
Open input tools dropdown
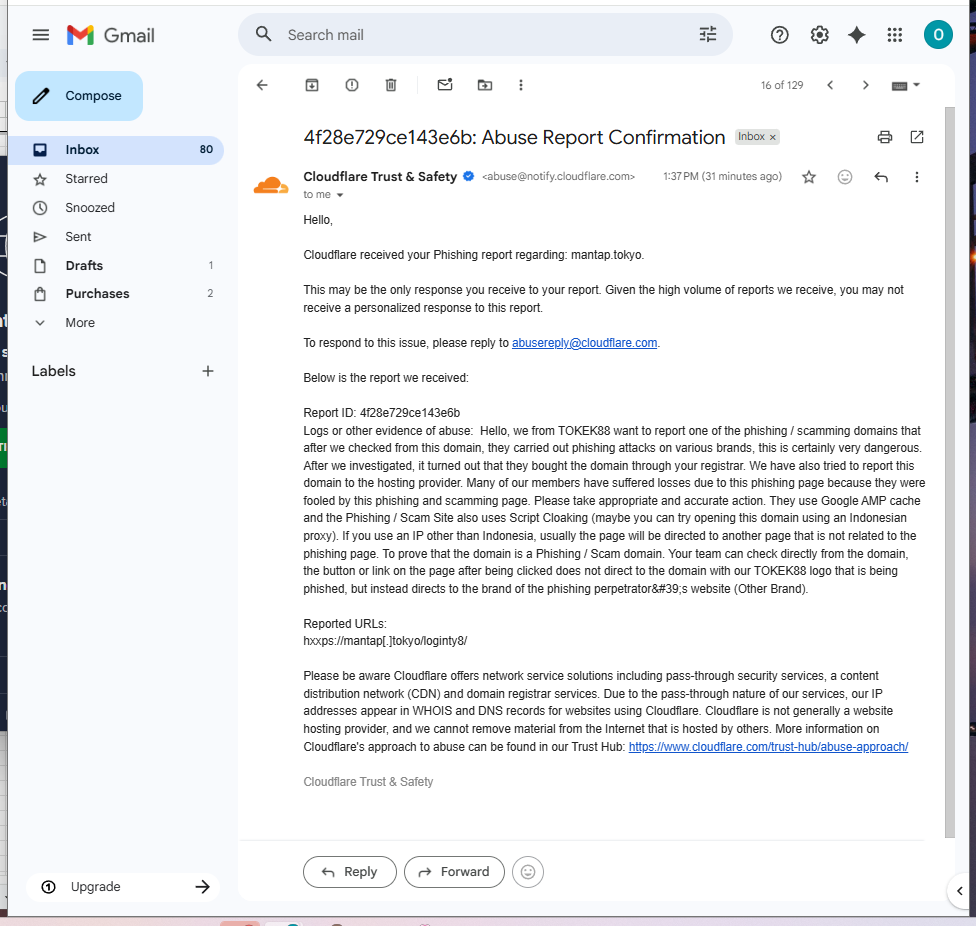pyautogui.click(x=906, y=85)
